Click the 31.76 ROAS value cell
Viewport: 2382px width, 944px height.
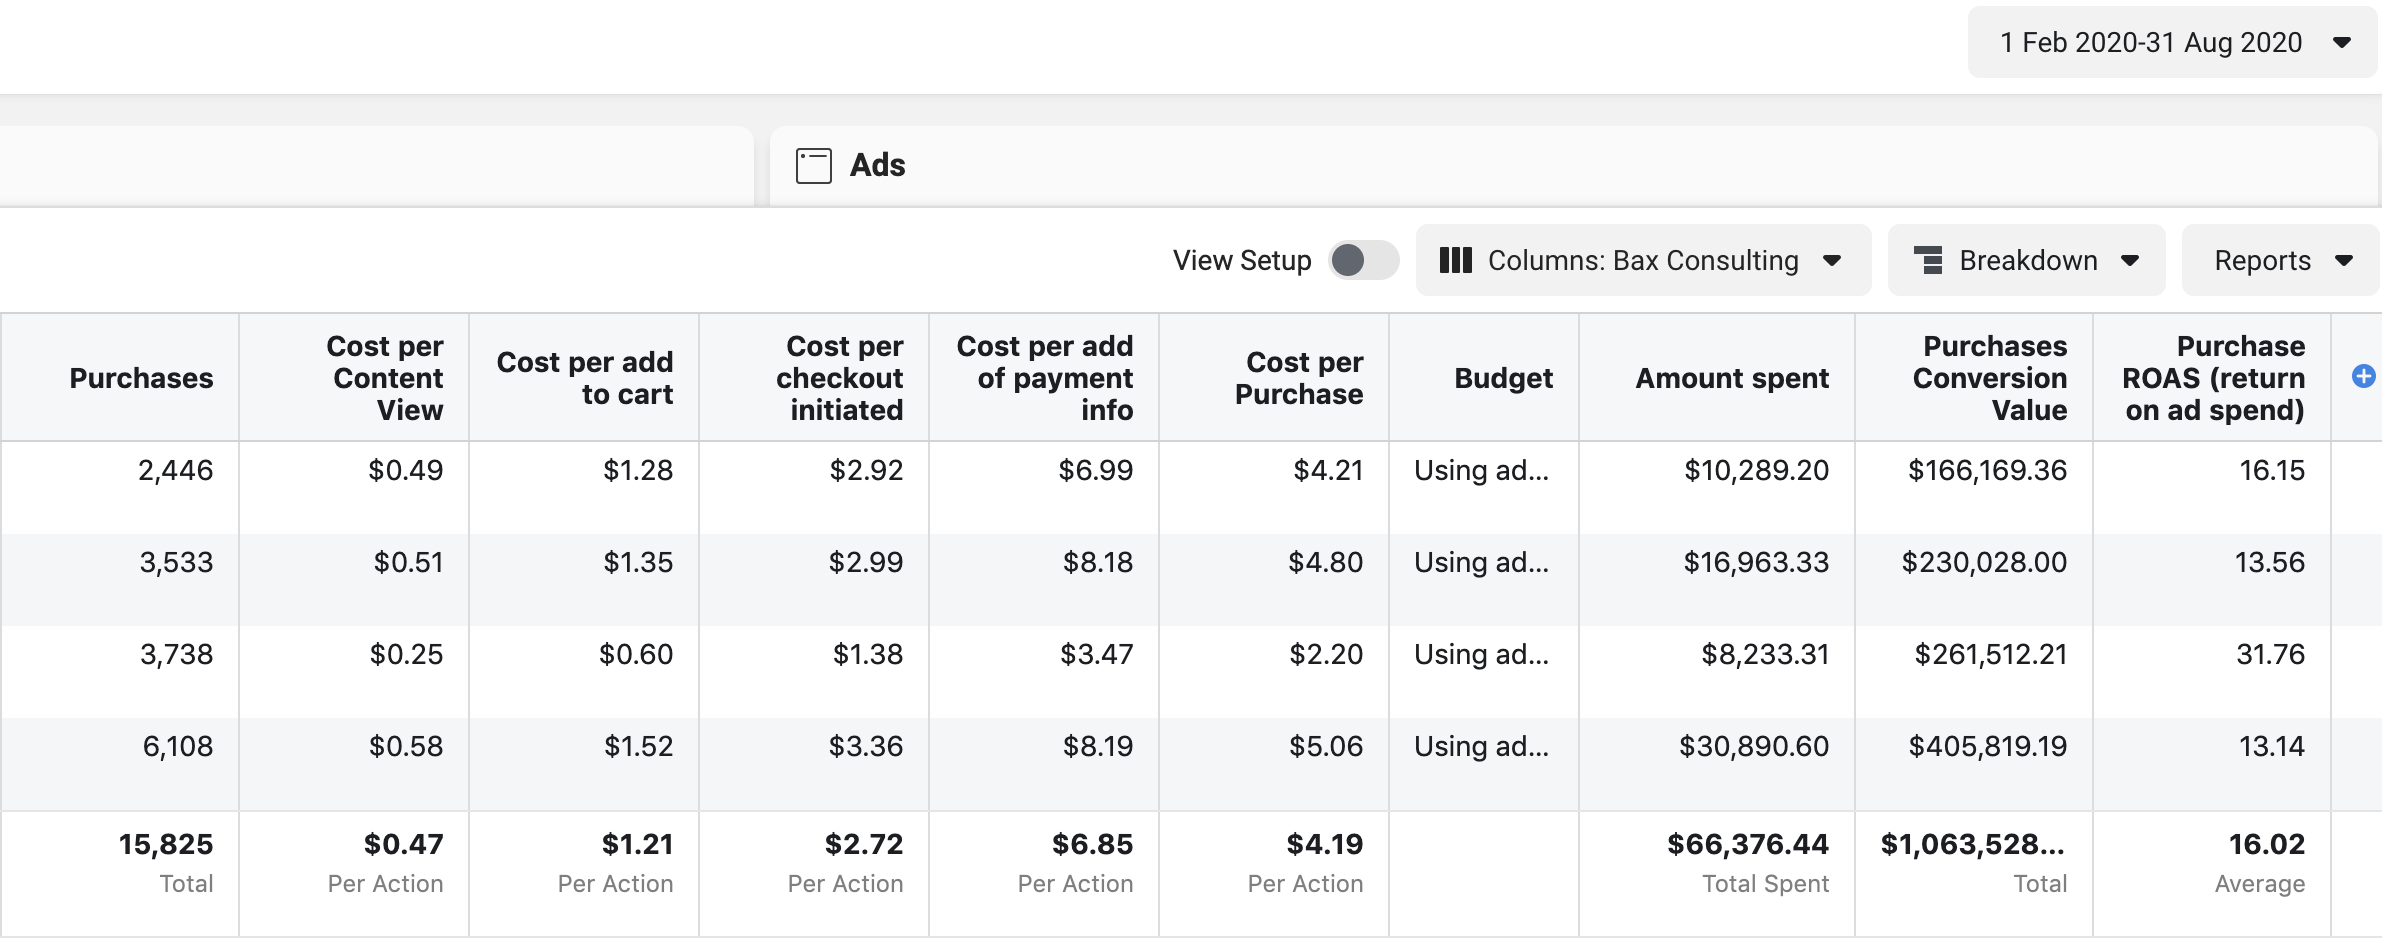pyautogui.click(x=2269, y=655)
